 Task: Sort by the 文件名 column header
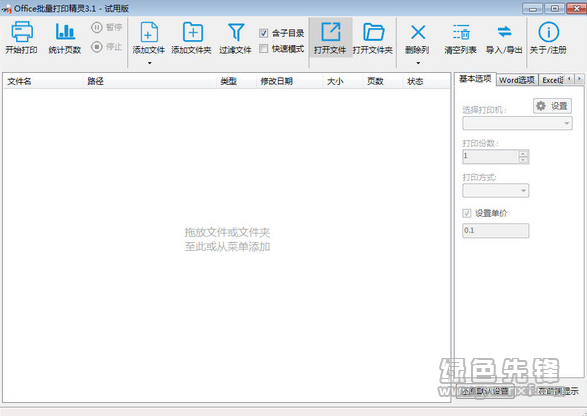[x=43, y=81]
